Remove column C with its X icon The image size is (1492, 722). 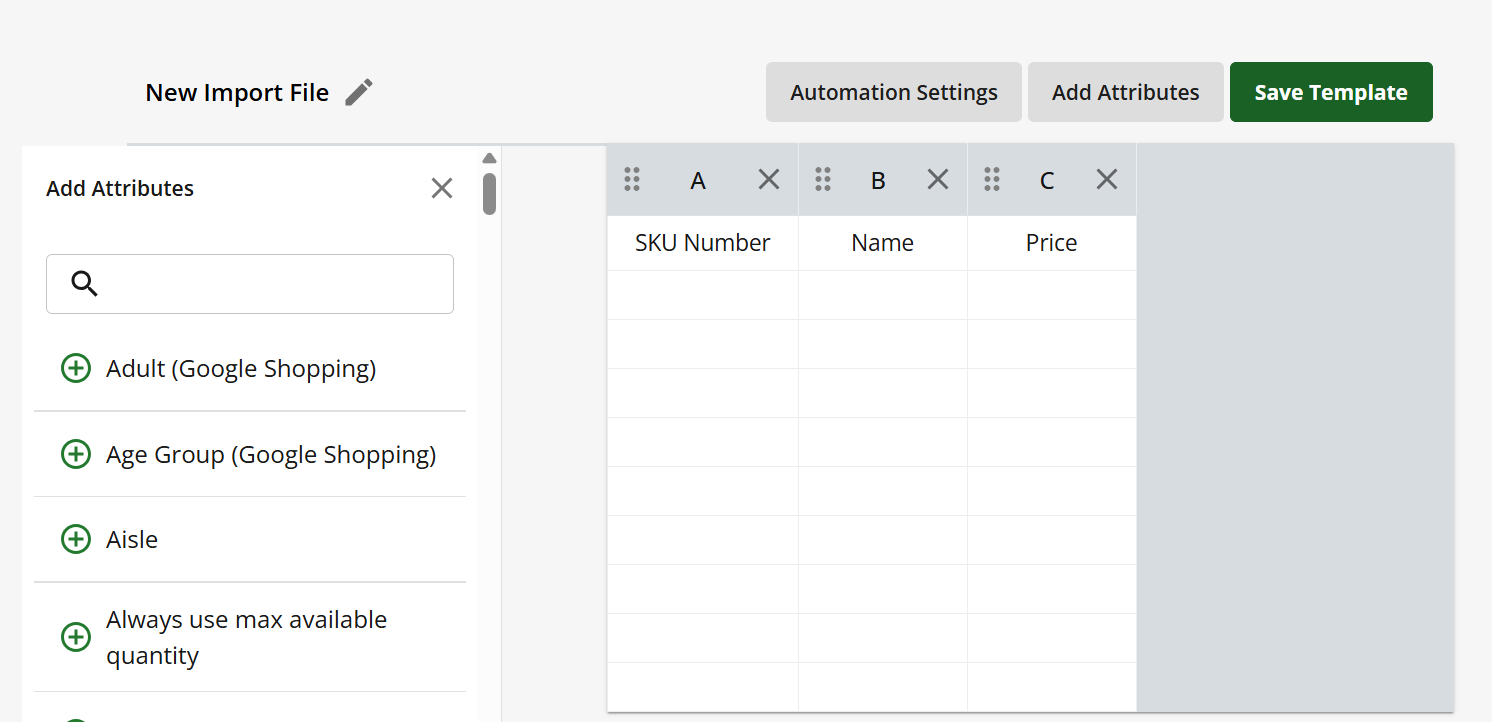point(1107,179)
